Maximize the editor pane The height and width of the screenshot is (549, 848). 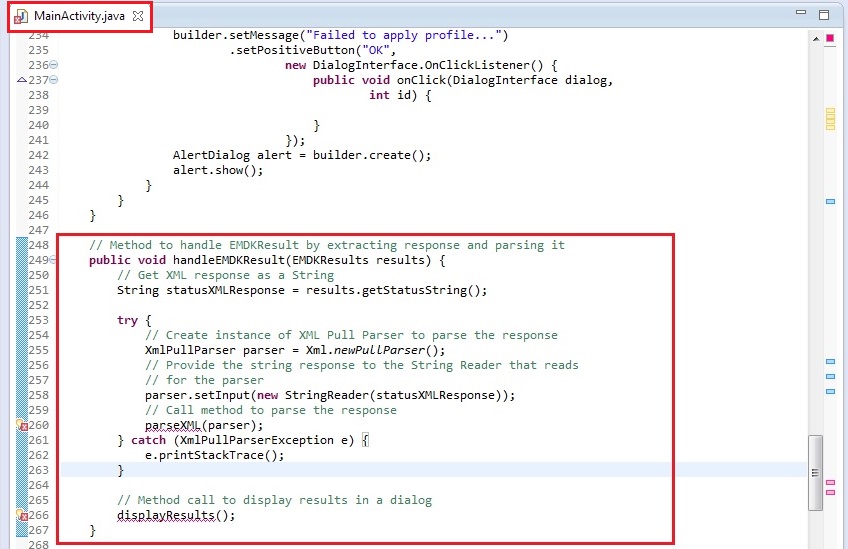click(823, 15)
